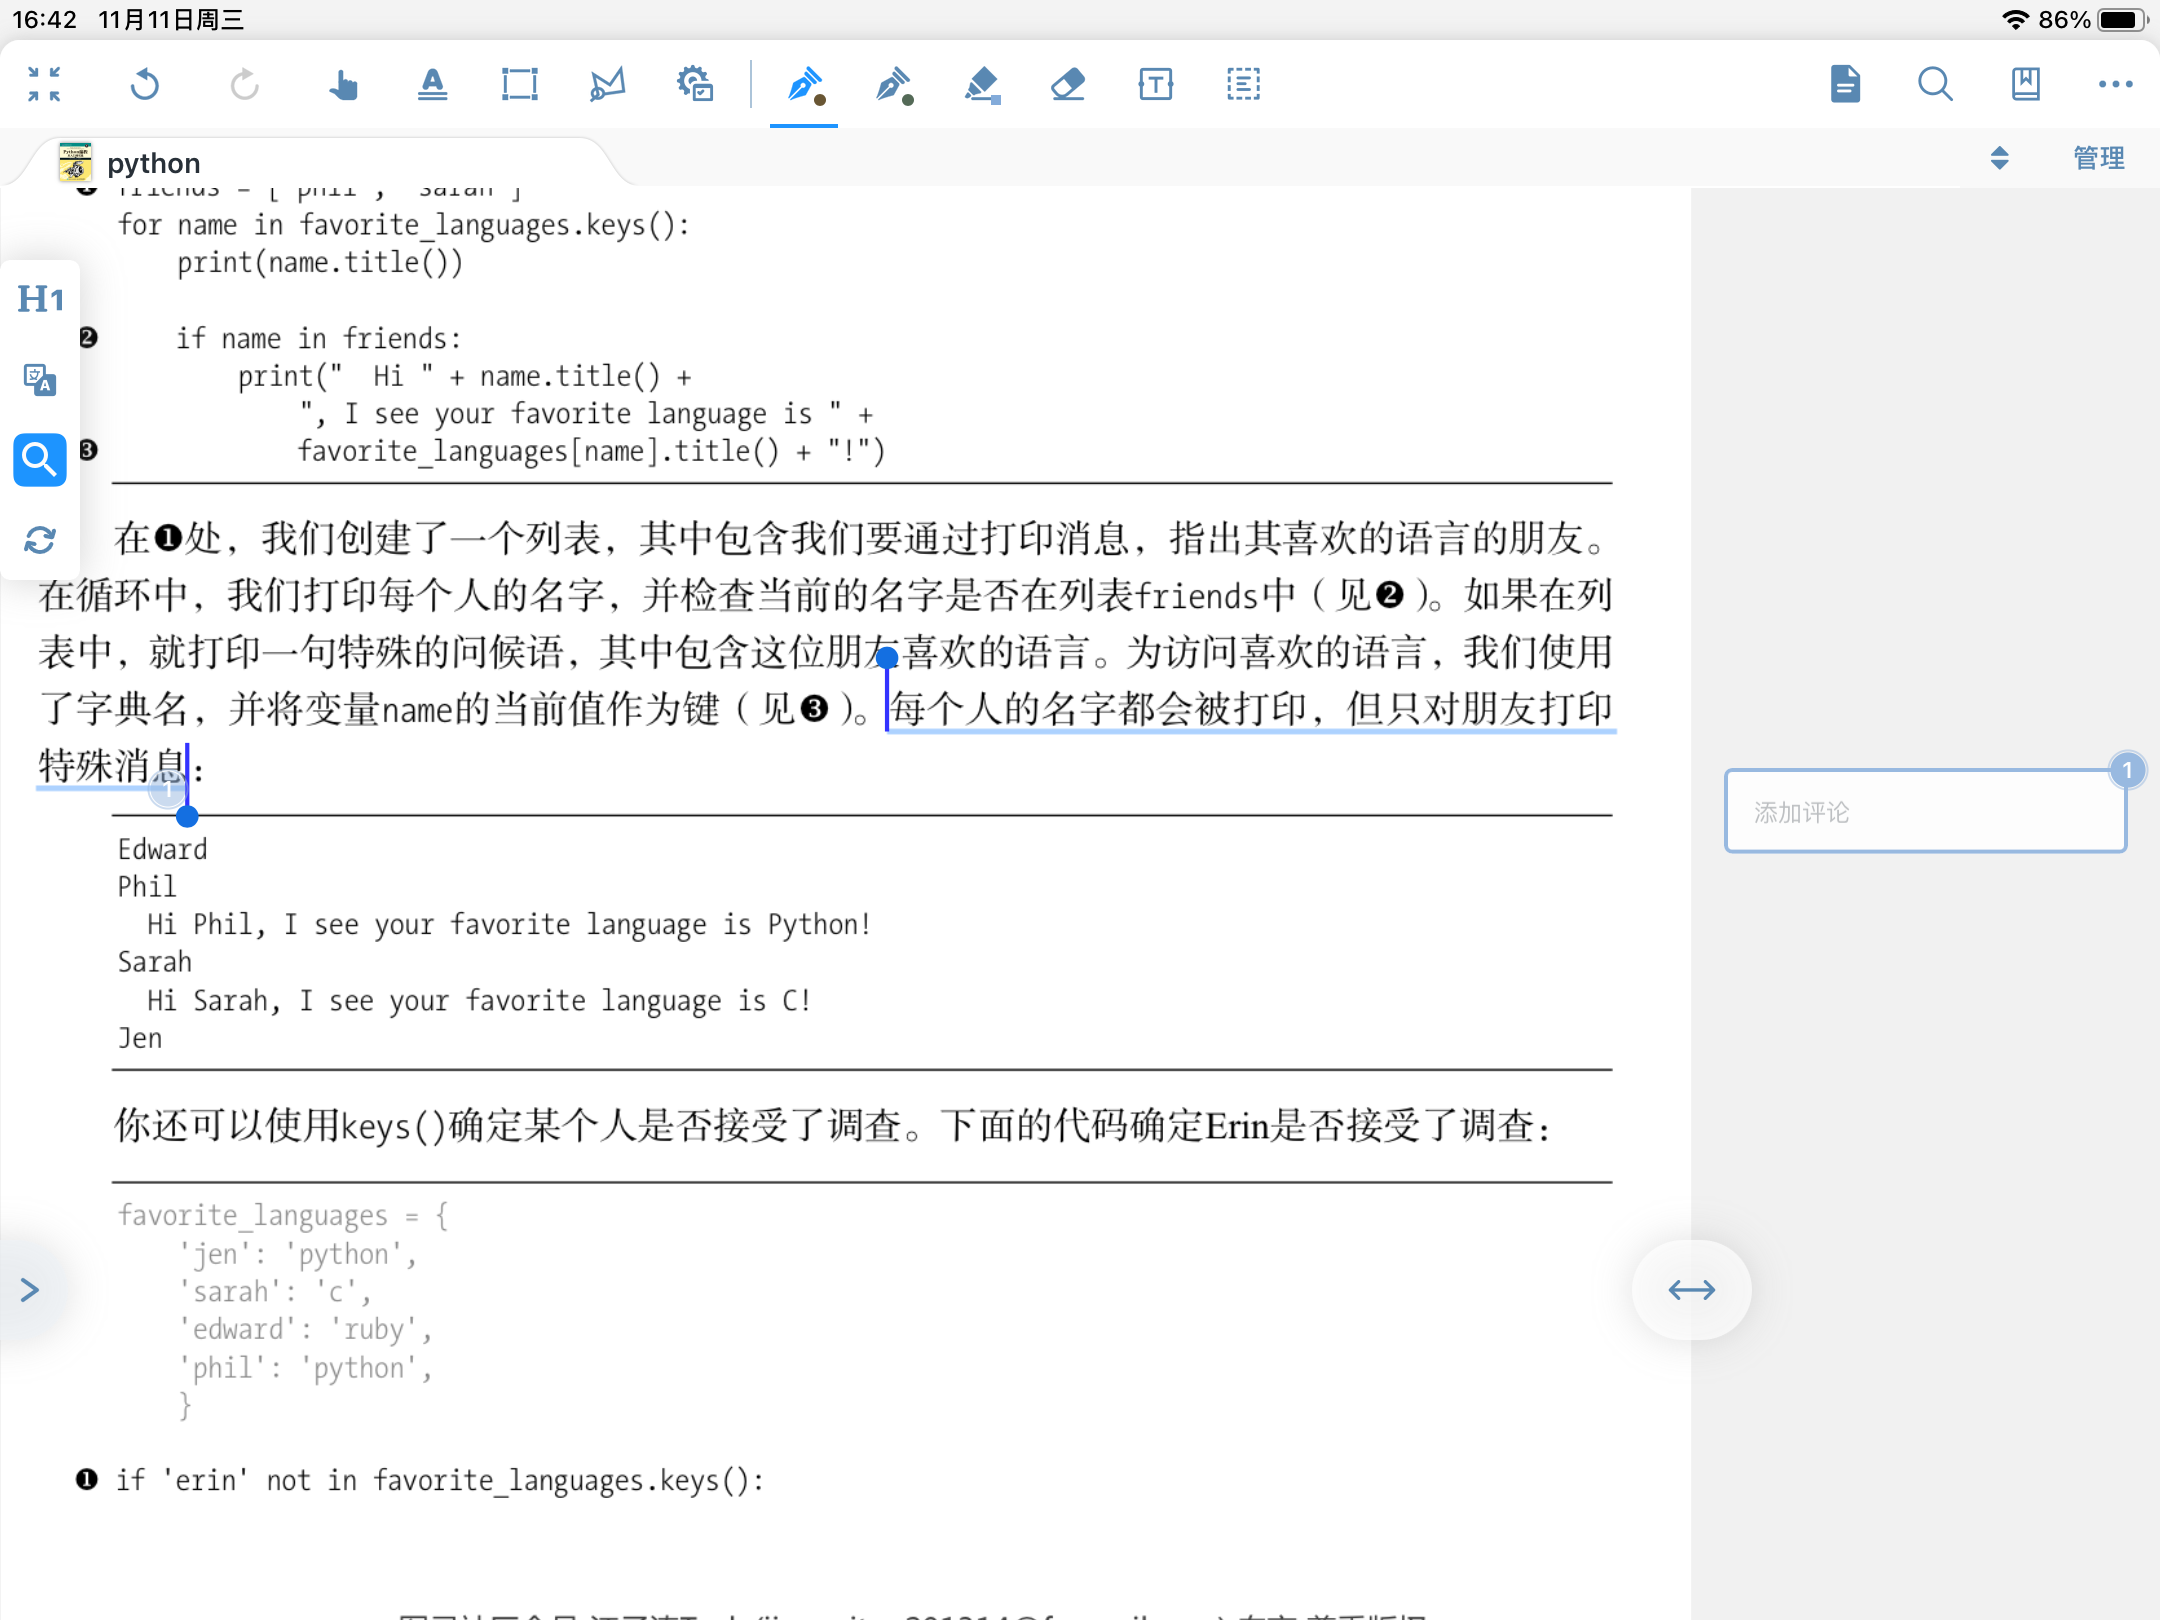Select the text underline tool

432,85
